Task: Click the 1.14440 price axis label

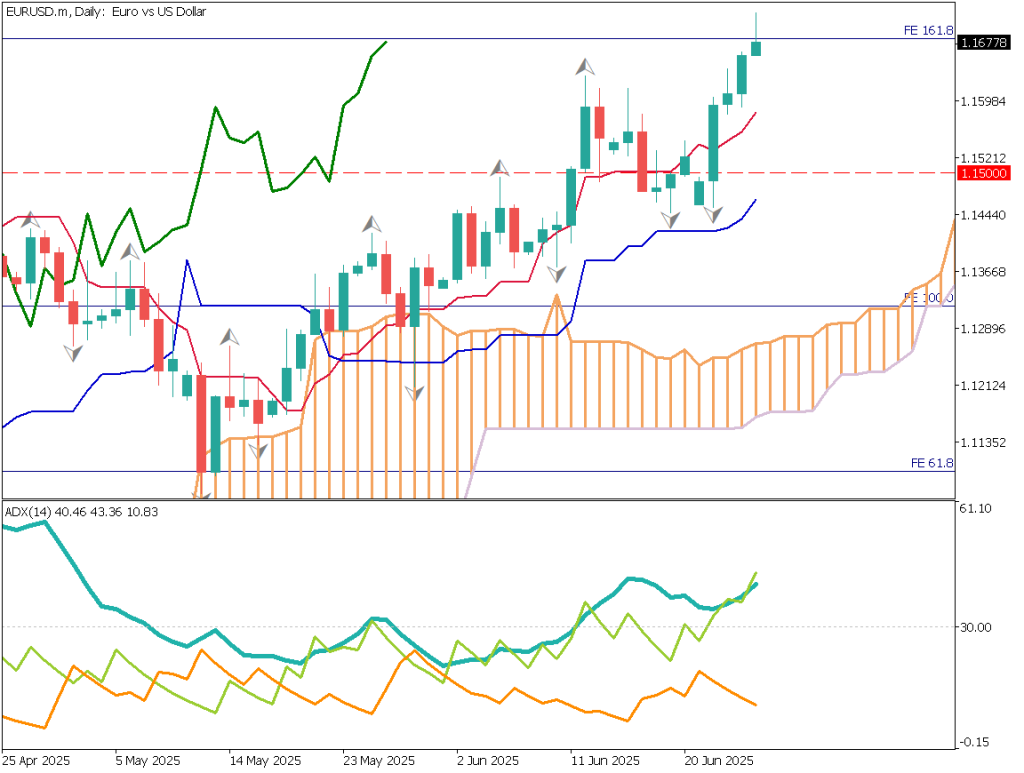Action: [x=983, y=215]
